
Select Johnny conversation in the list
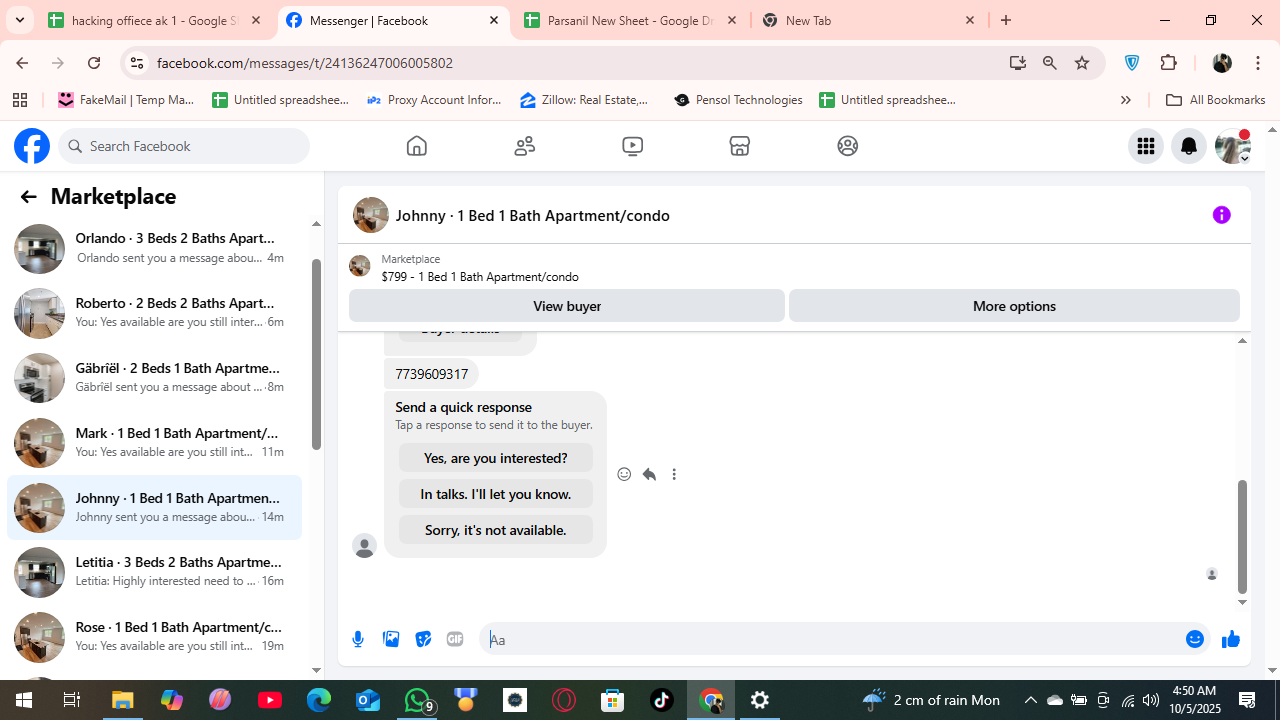coord(154,508)
